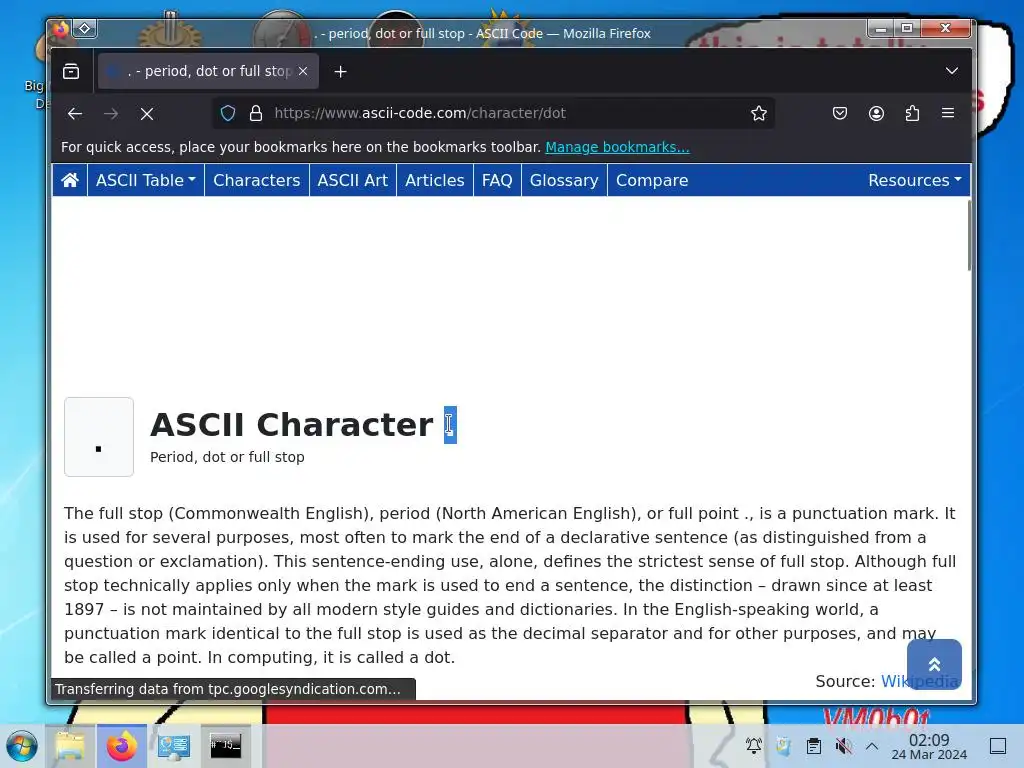The image size is (1024, 768).
Task: Click the 'Period, dot or full stop' subtitle
Action: point(227,457)
